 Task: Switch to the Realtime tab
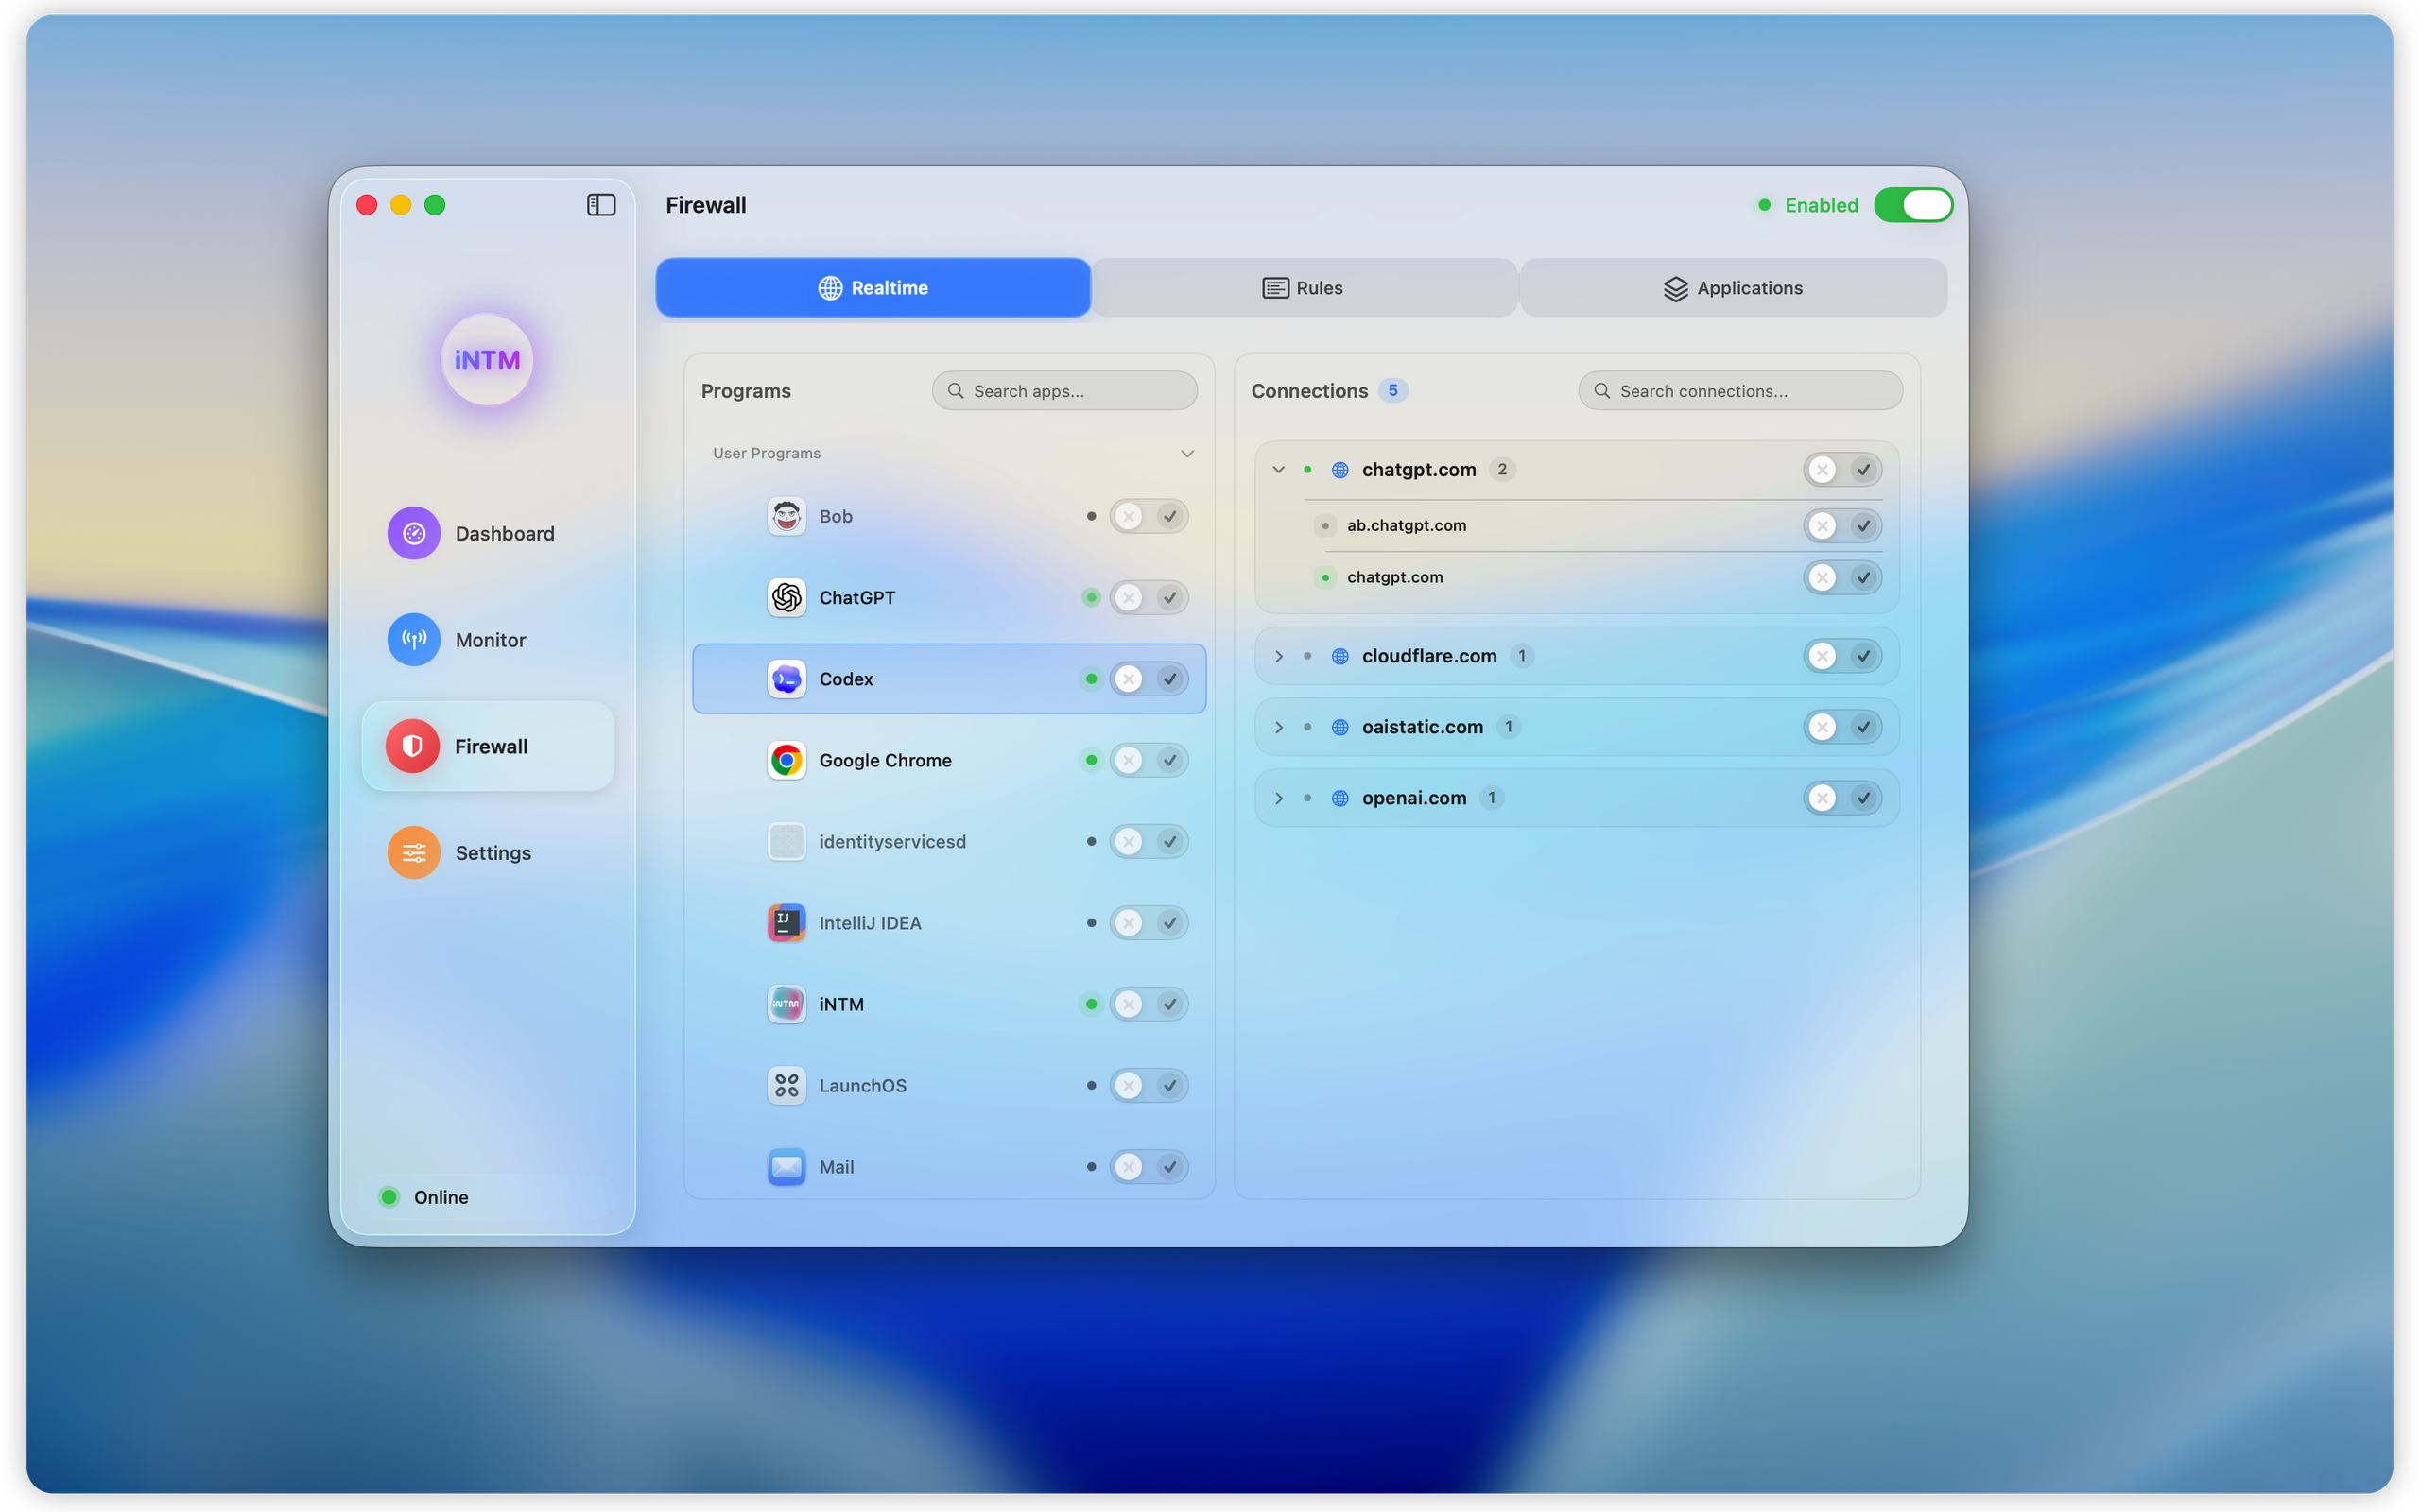873,288
